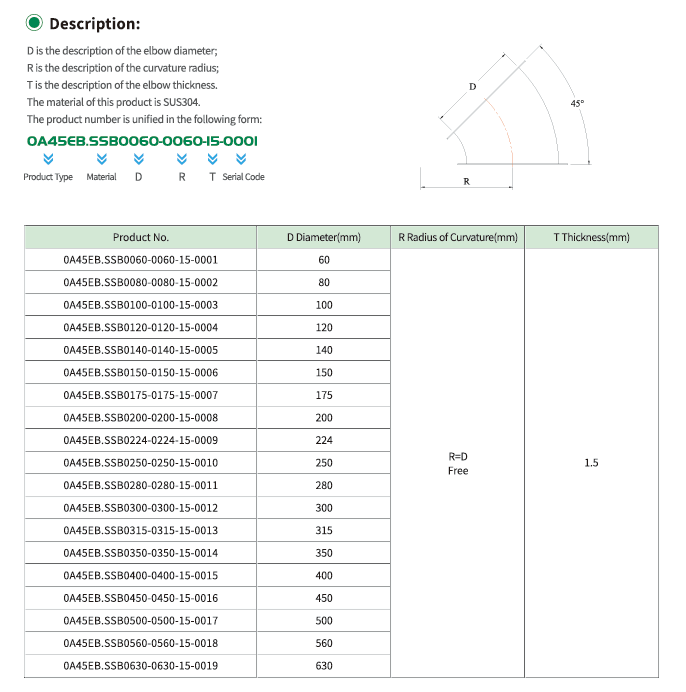Screen dimensions: 686x692
Task: Click the 1.5 thickness cell
Action: [591, 463]
